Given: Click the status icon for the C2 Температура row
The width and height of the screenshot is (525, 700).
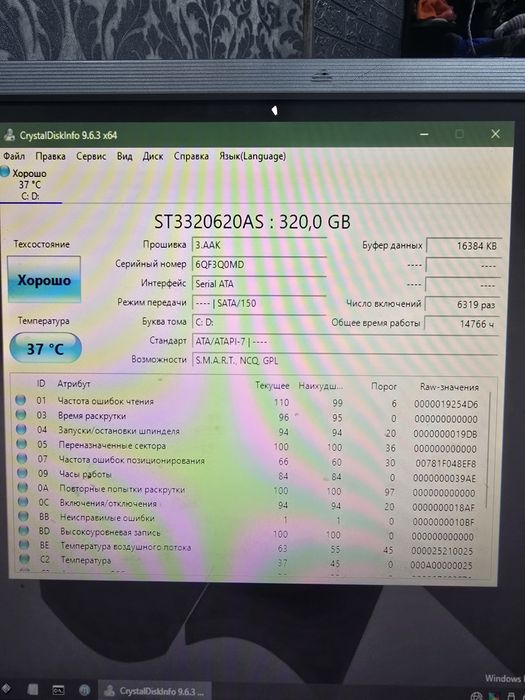Looking at the screenshot, I should click(x=25, y=558).
